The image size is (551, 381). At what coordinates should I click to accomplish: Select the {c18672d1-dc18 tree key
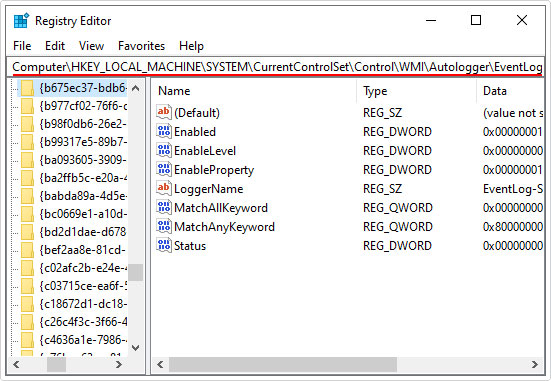pyautogui.click(x=83, y=304)
